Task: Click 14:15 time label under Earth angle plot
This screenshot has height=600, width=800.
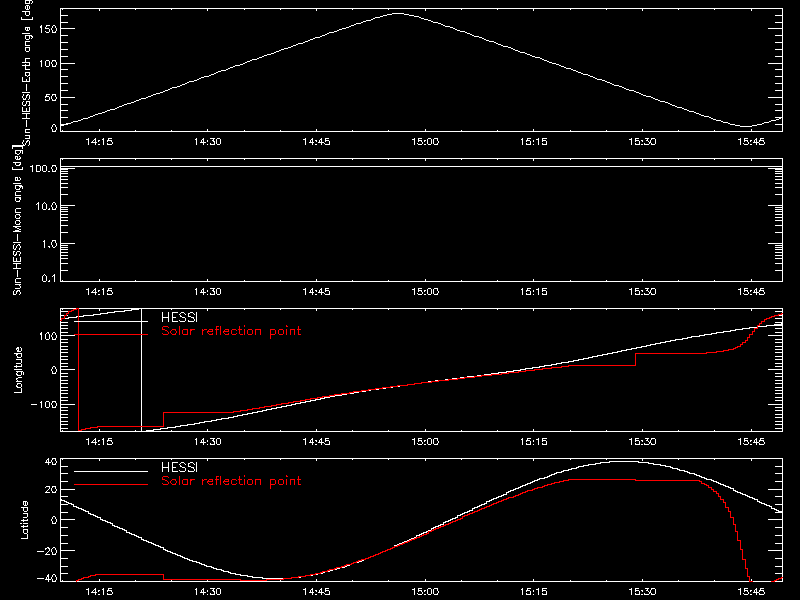Action: [99, 142]
